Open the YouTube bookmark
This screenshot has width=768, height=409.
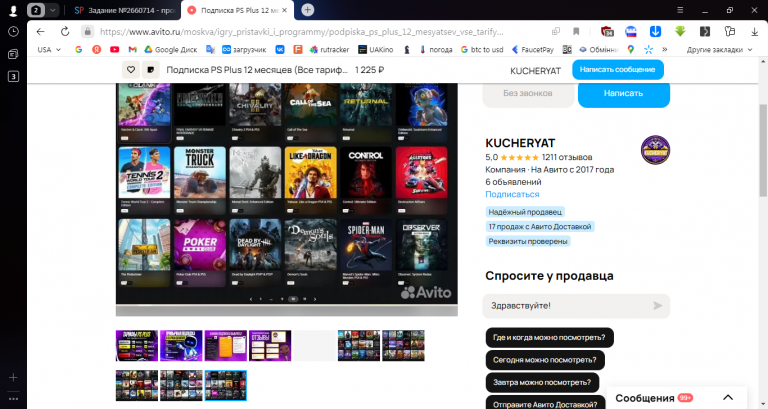pos(115,49)
